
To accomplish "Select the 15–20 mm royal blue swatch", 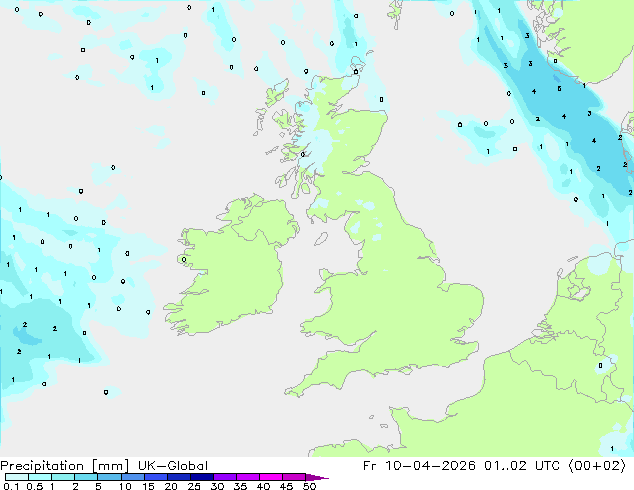I will pos(155,477).
